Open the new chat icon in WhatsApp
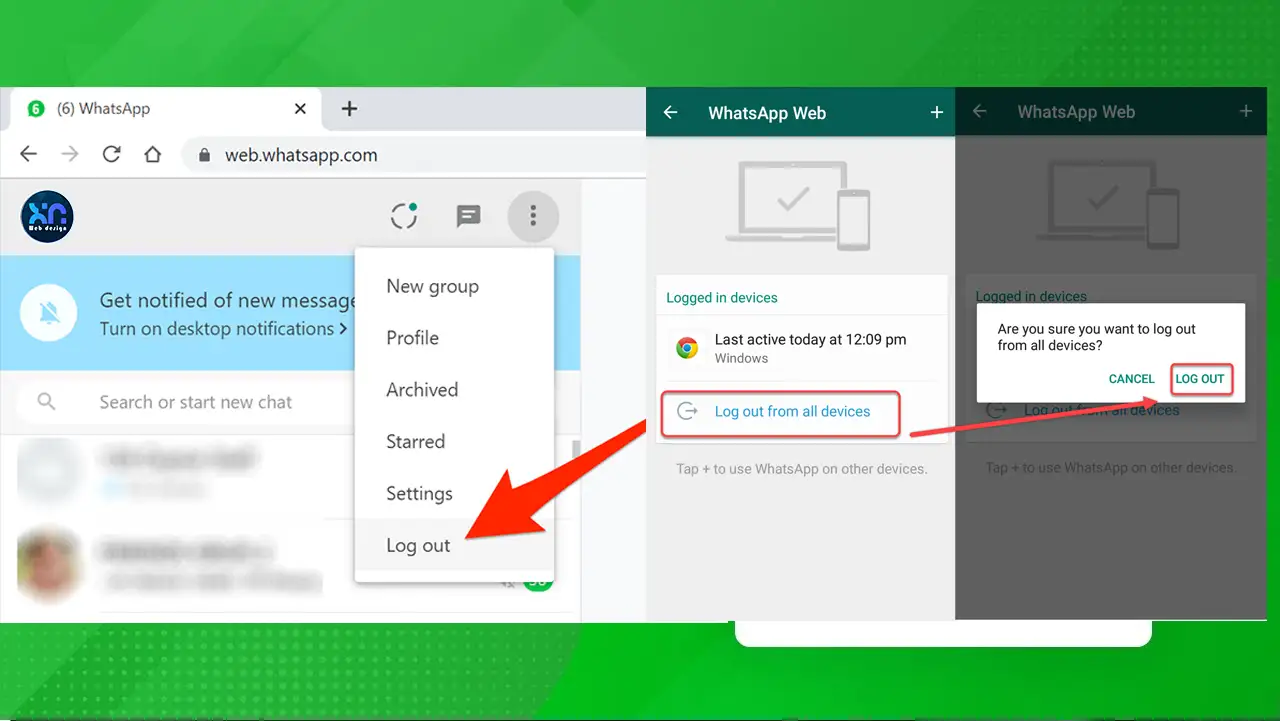 coord(468,216)
